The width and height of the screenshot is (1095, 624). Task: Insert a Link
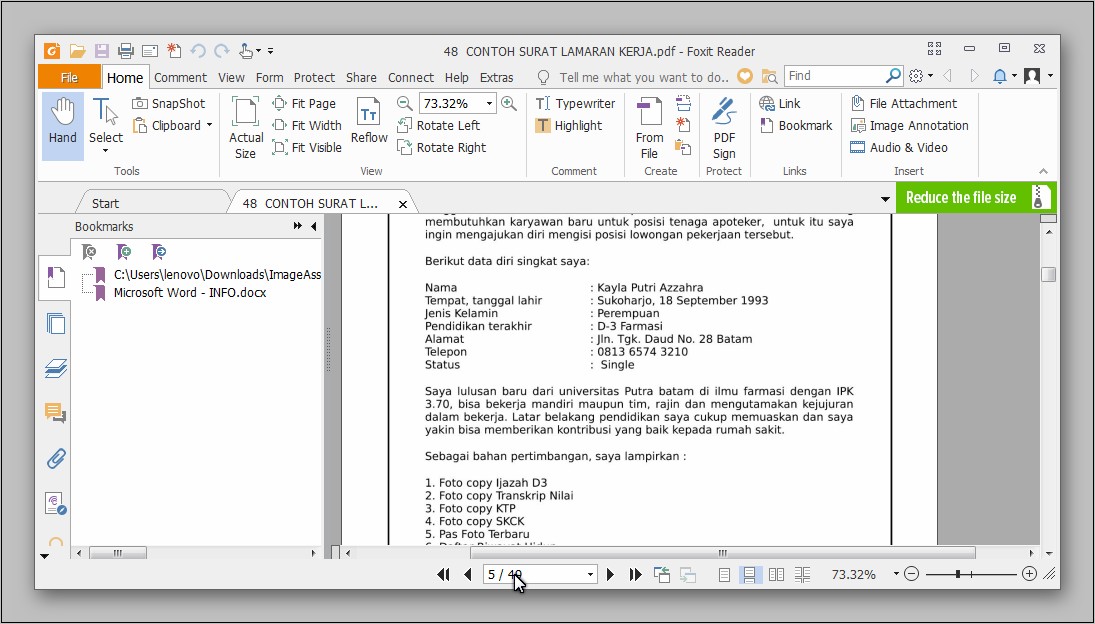780,103
